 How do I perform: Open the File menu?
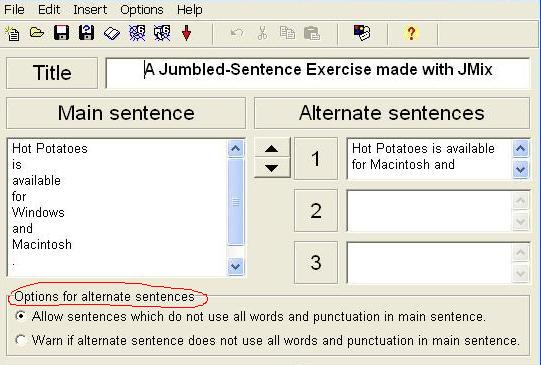click(x=14, y=9)
